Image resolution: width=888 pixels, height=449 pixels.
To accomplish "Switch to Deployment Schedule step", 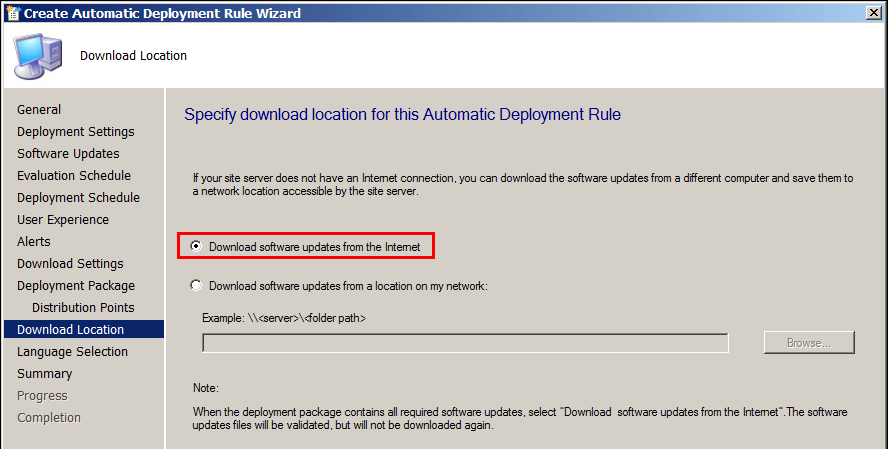I will (78, 198).
